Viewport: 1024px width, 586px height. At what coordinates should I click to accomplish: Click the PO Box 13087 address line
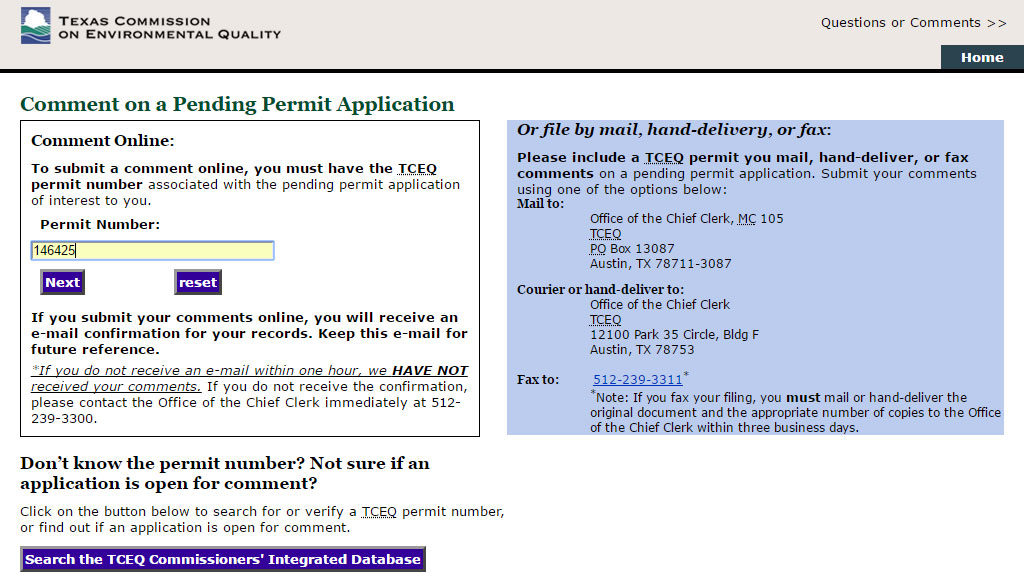click(632, 249)
